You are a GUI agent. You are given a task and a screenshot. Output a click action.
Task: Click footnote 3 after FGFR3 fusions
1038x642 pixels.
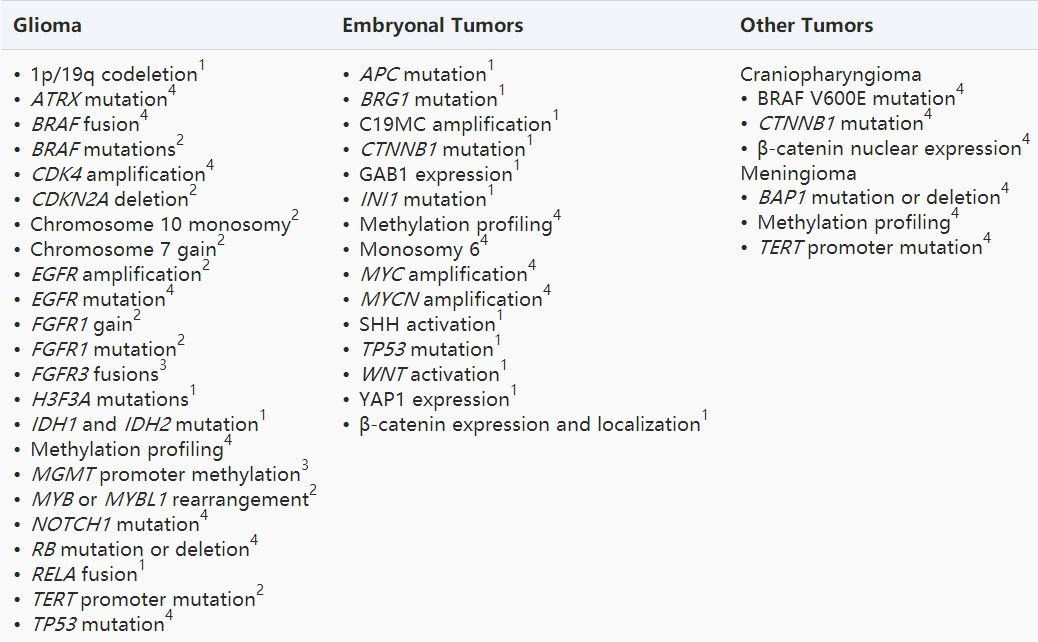[163, 367]
